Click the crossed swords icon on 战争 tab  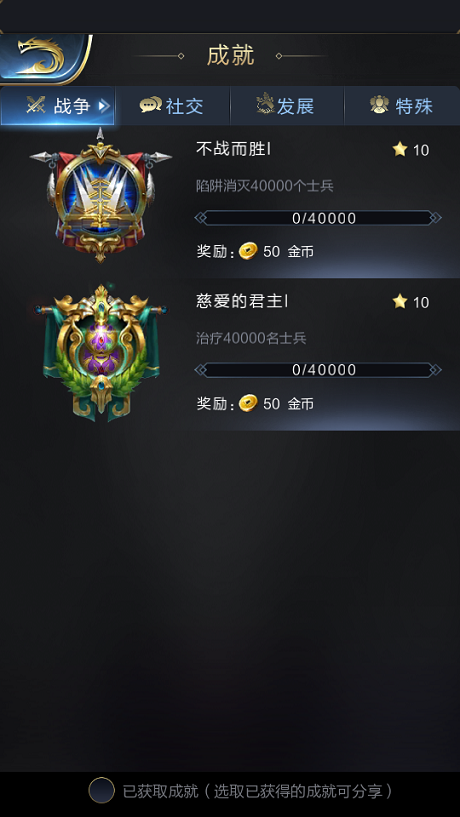36,106
